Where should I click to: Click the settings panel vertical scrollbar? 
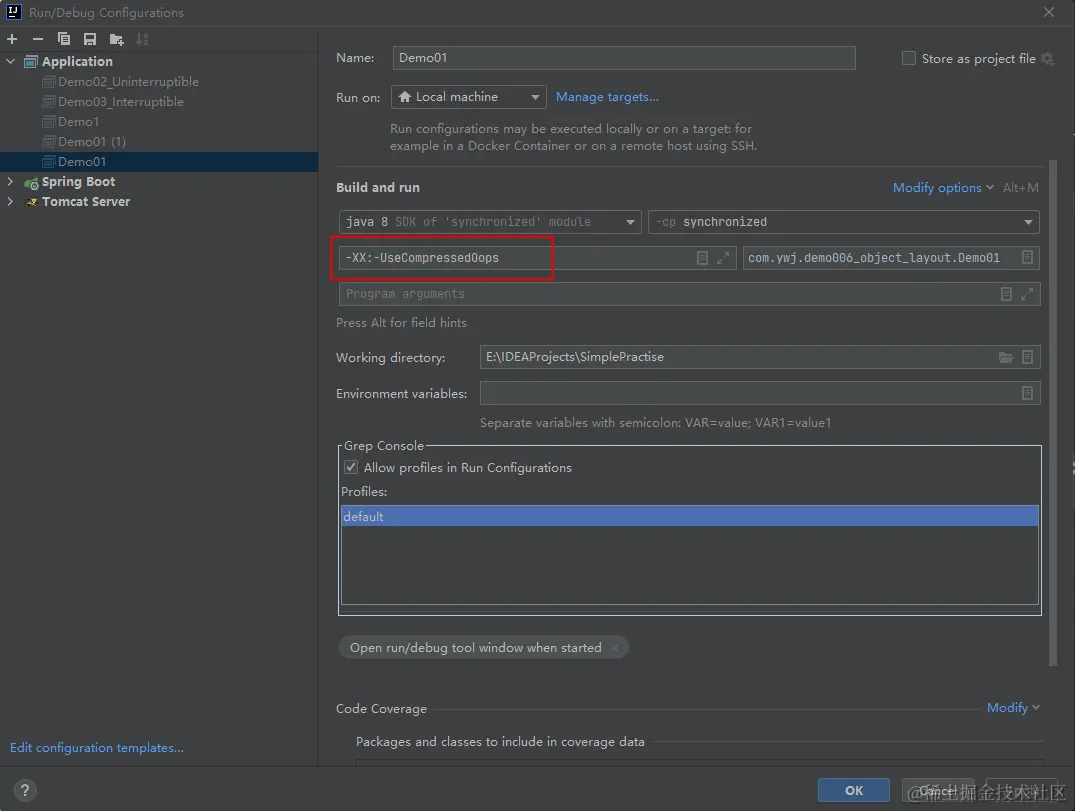(1053, 412)
